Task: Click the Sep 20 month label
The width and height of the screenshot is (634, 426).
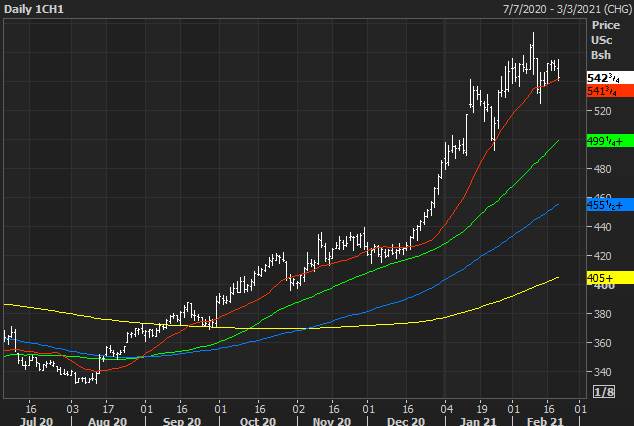Action: click(182, 421)
